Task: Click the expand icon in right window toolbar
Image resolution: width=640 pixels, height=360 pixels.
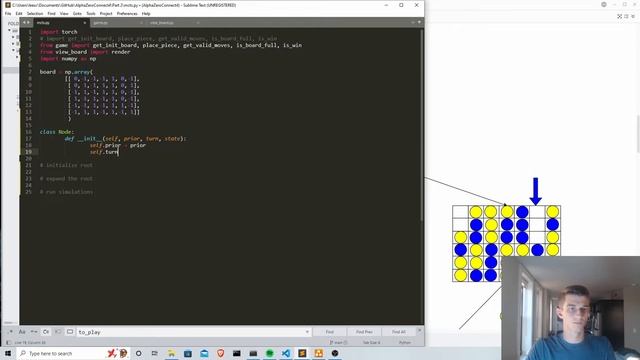Action: coord(619,16)
